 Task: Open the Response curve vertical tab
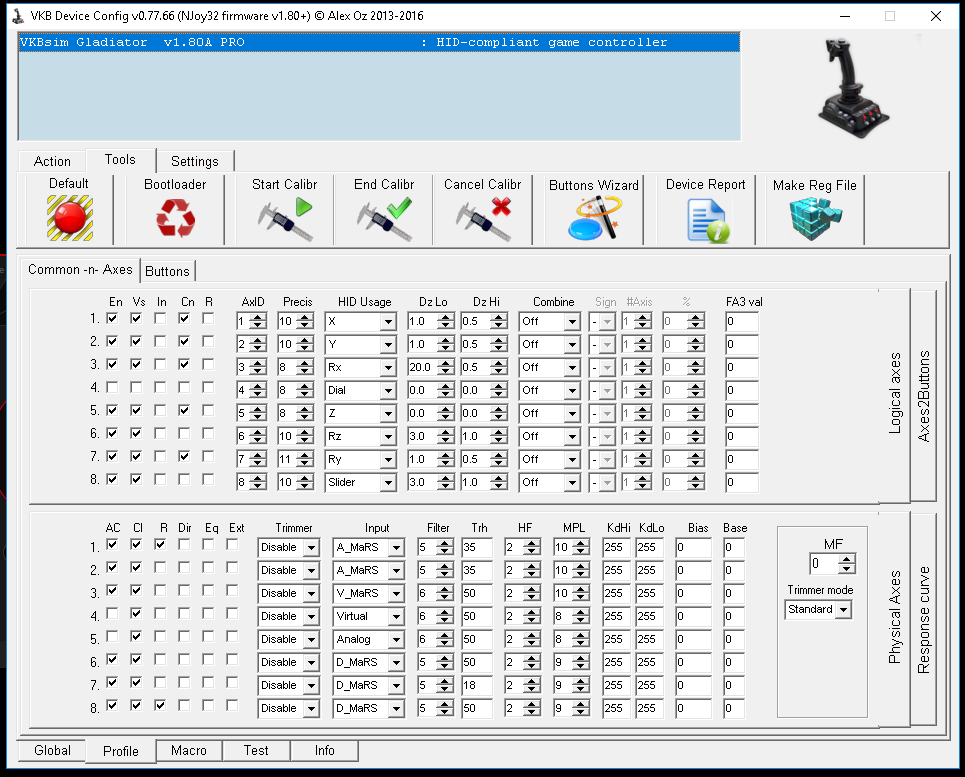923,620
